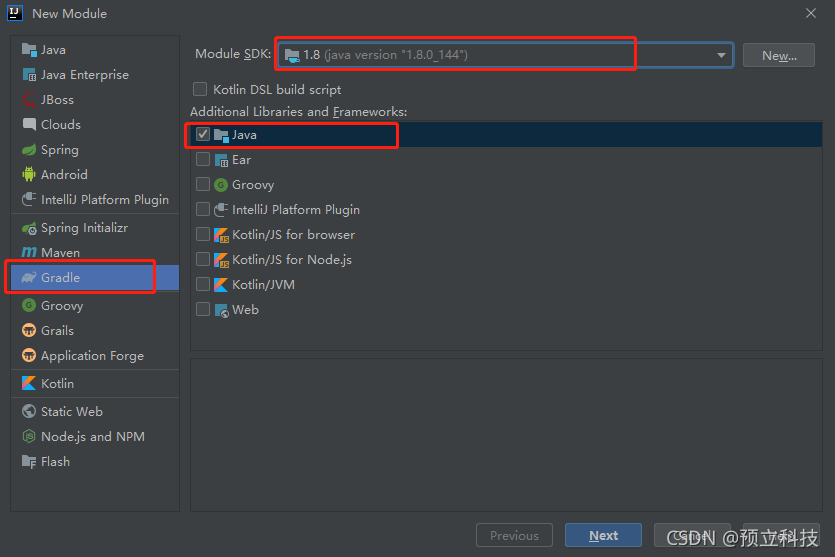Check the IntelliJ Platform Plugin checkbox

pyautogui.click(x=203, y=209)
